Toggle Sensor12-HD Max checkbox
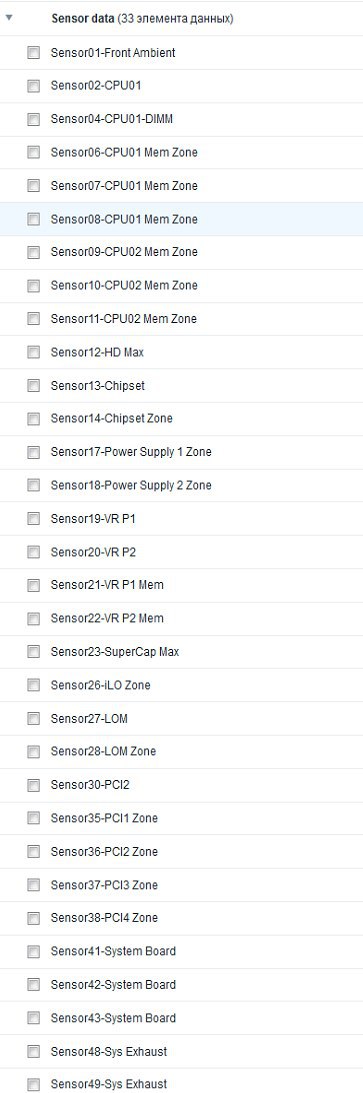This screenshot has width=363, height=1093. [x=33, y=353]
